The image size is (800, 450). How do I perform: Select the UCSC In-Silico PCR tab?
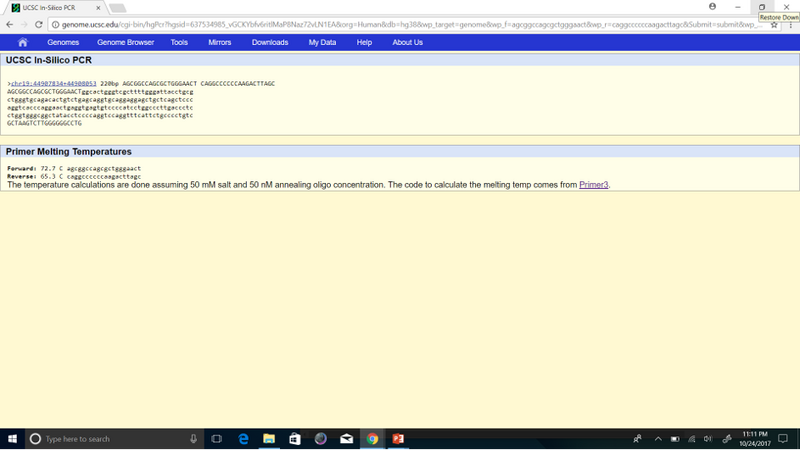tap(50, 7)
